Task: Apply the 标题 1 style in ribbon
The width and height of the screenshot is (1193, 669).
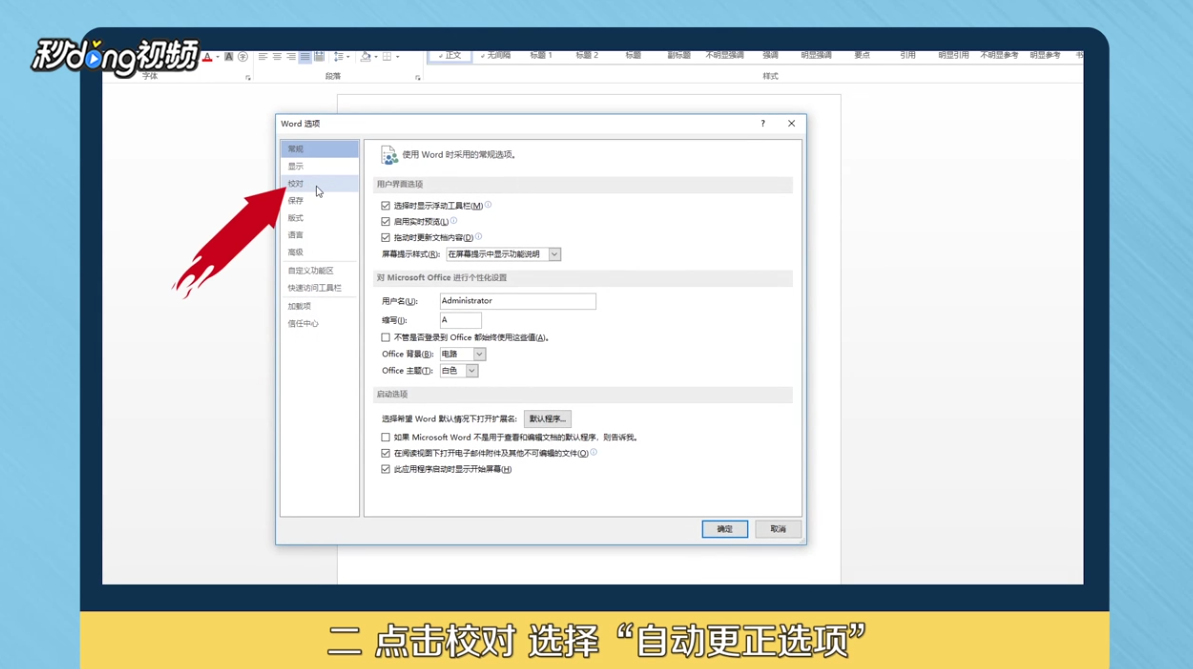Action: click(541, 56)
